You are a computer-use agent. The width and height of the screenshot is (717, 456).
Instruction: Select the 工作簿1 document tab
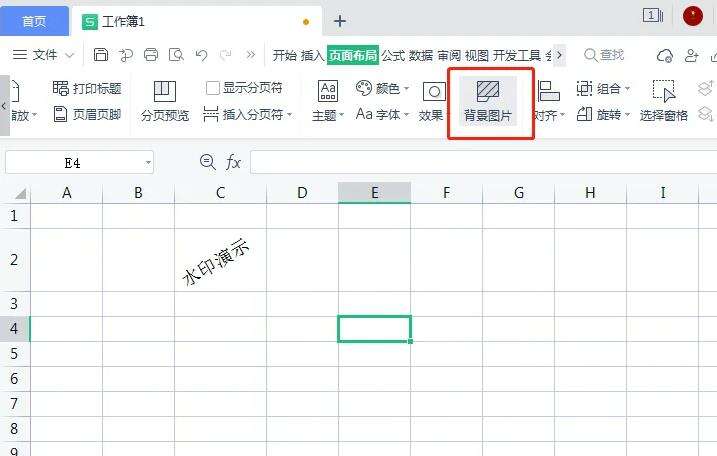197,21
